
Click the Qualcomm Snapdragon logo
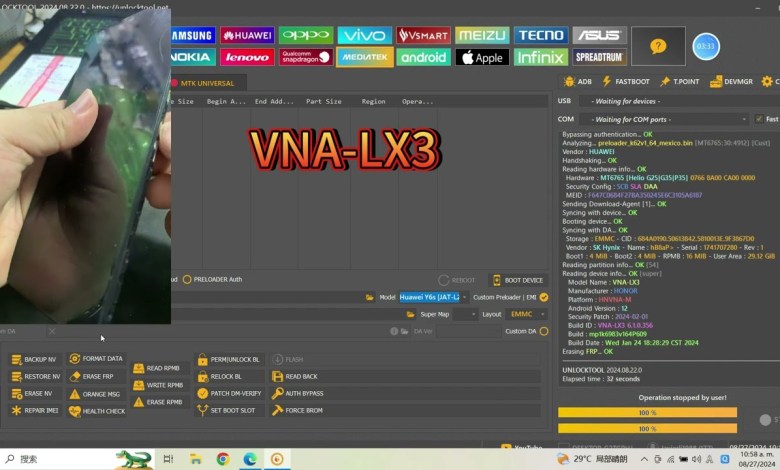click(x=305, y=57)
